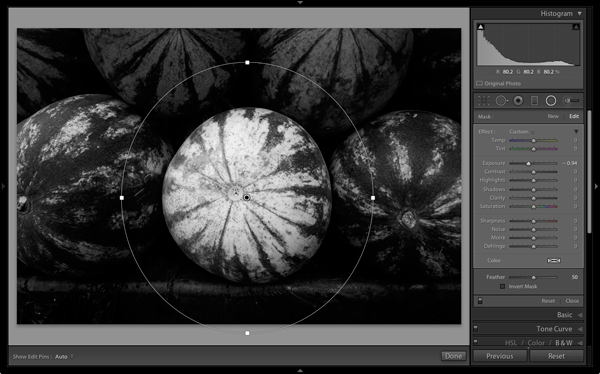Screen dimensions: 600x374
Task: Enable the Invert Mask checkbox
Action: tap(502, 286)
